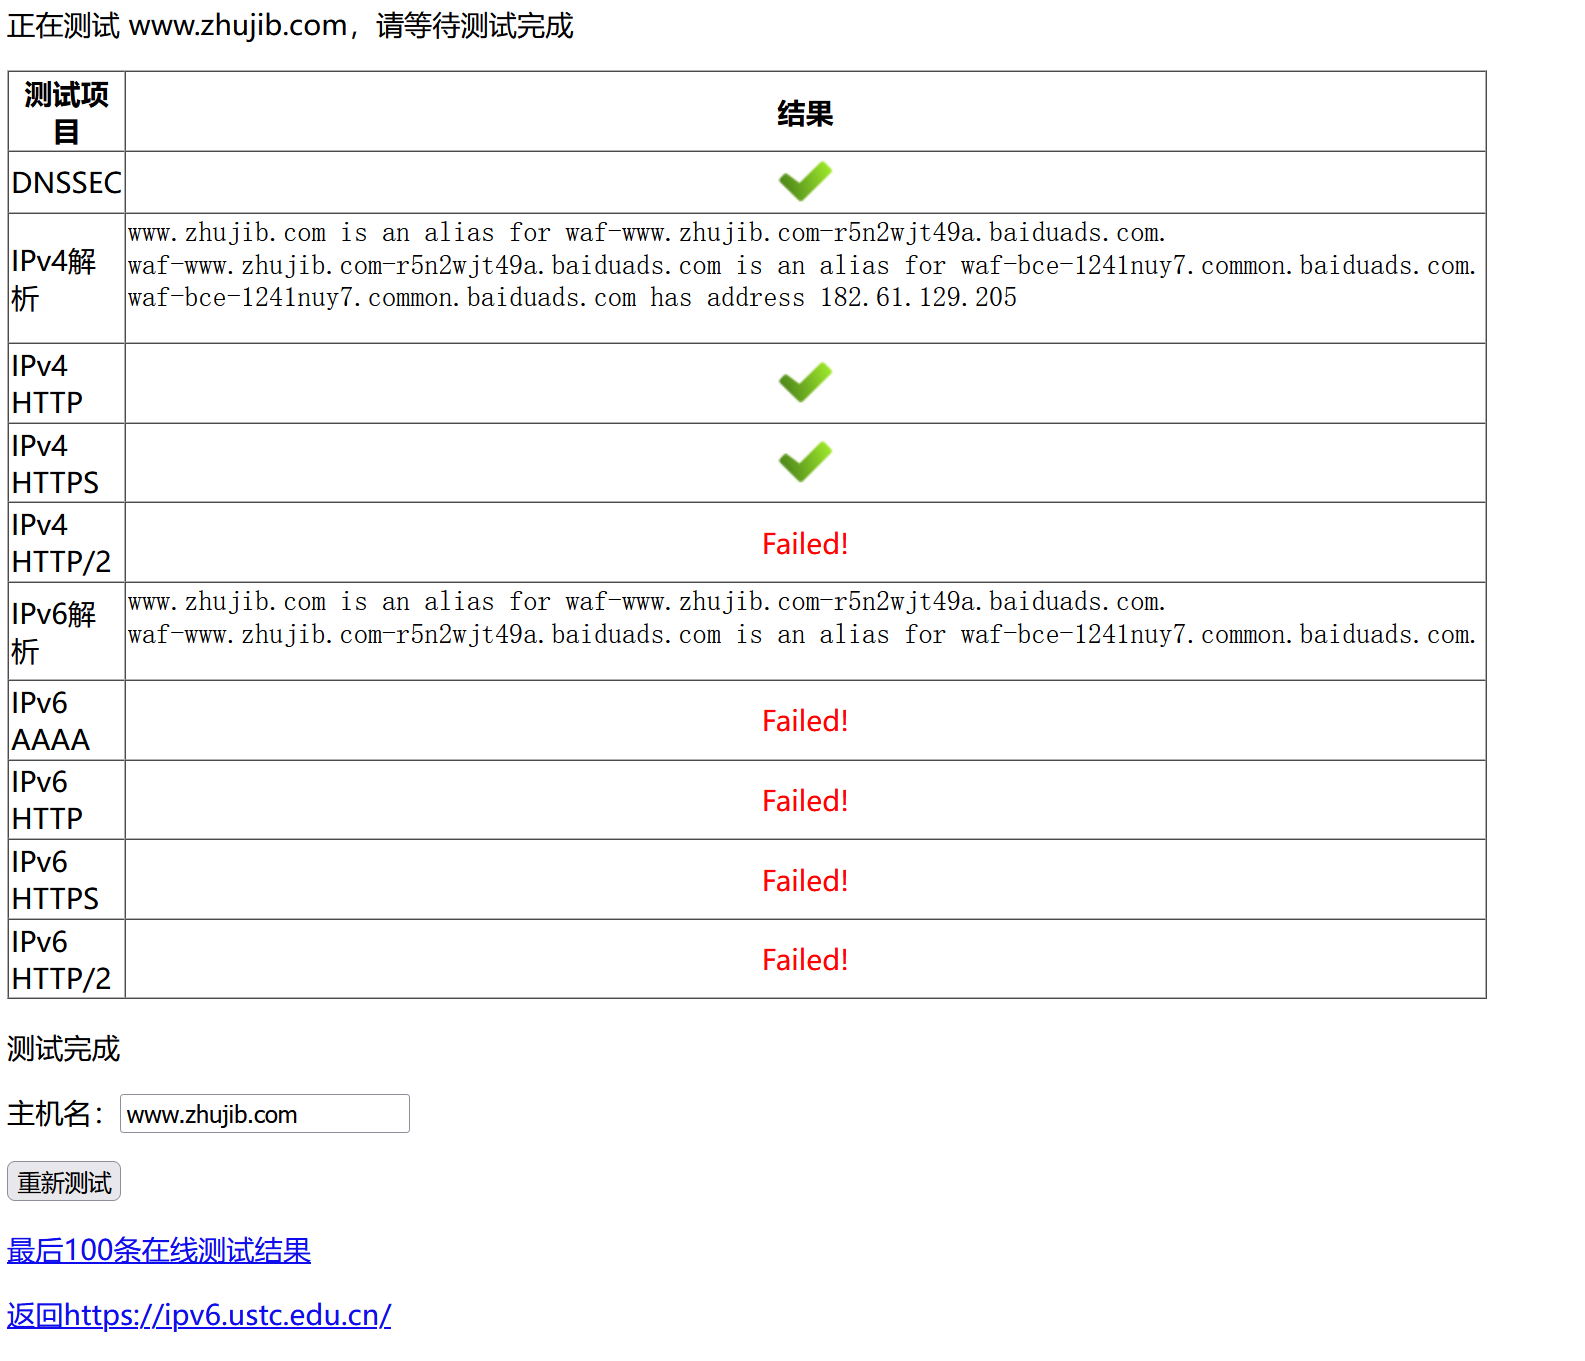1585x1361 pixels.
Task: Follow the 返回https://ipv6.ustc.edu.cn/ link
Action: (x=199, y=1314)
